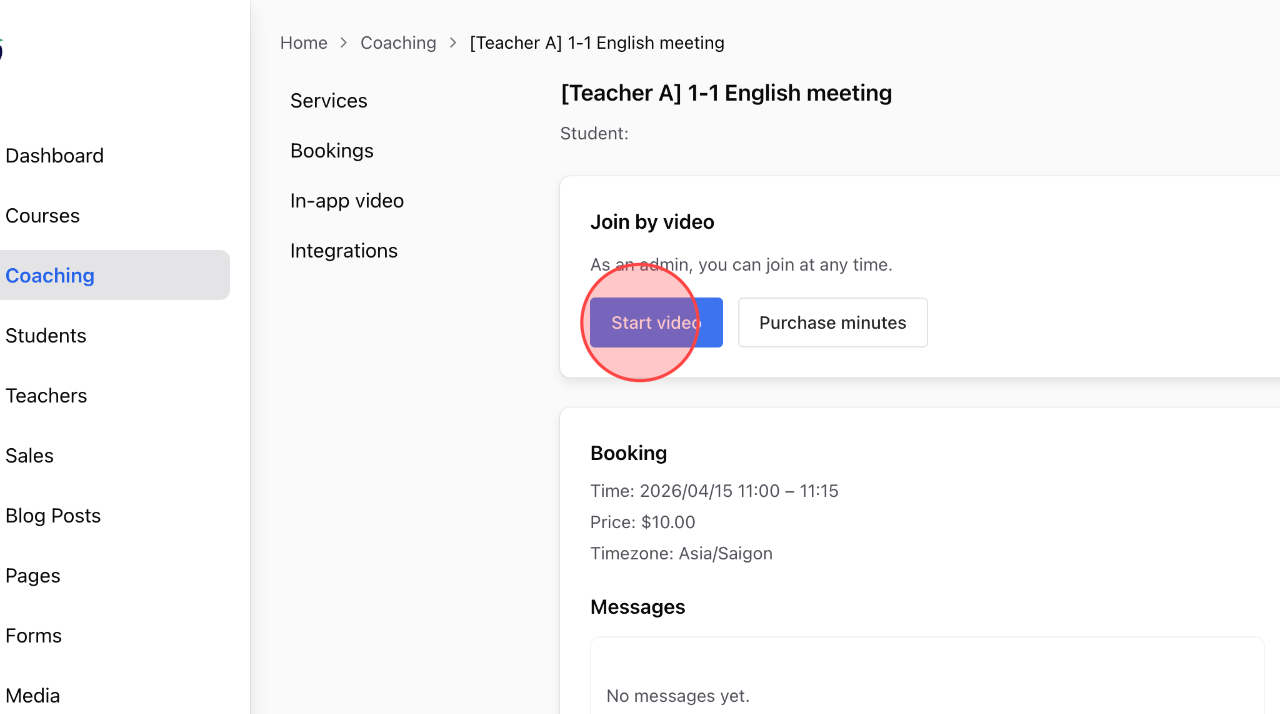
Task: Open Media in the sidebar
Action: tap(32, 696)
